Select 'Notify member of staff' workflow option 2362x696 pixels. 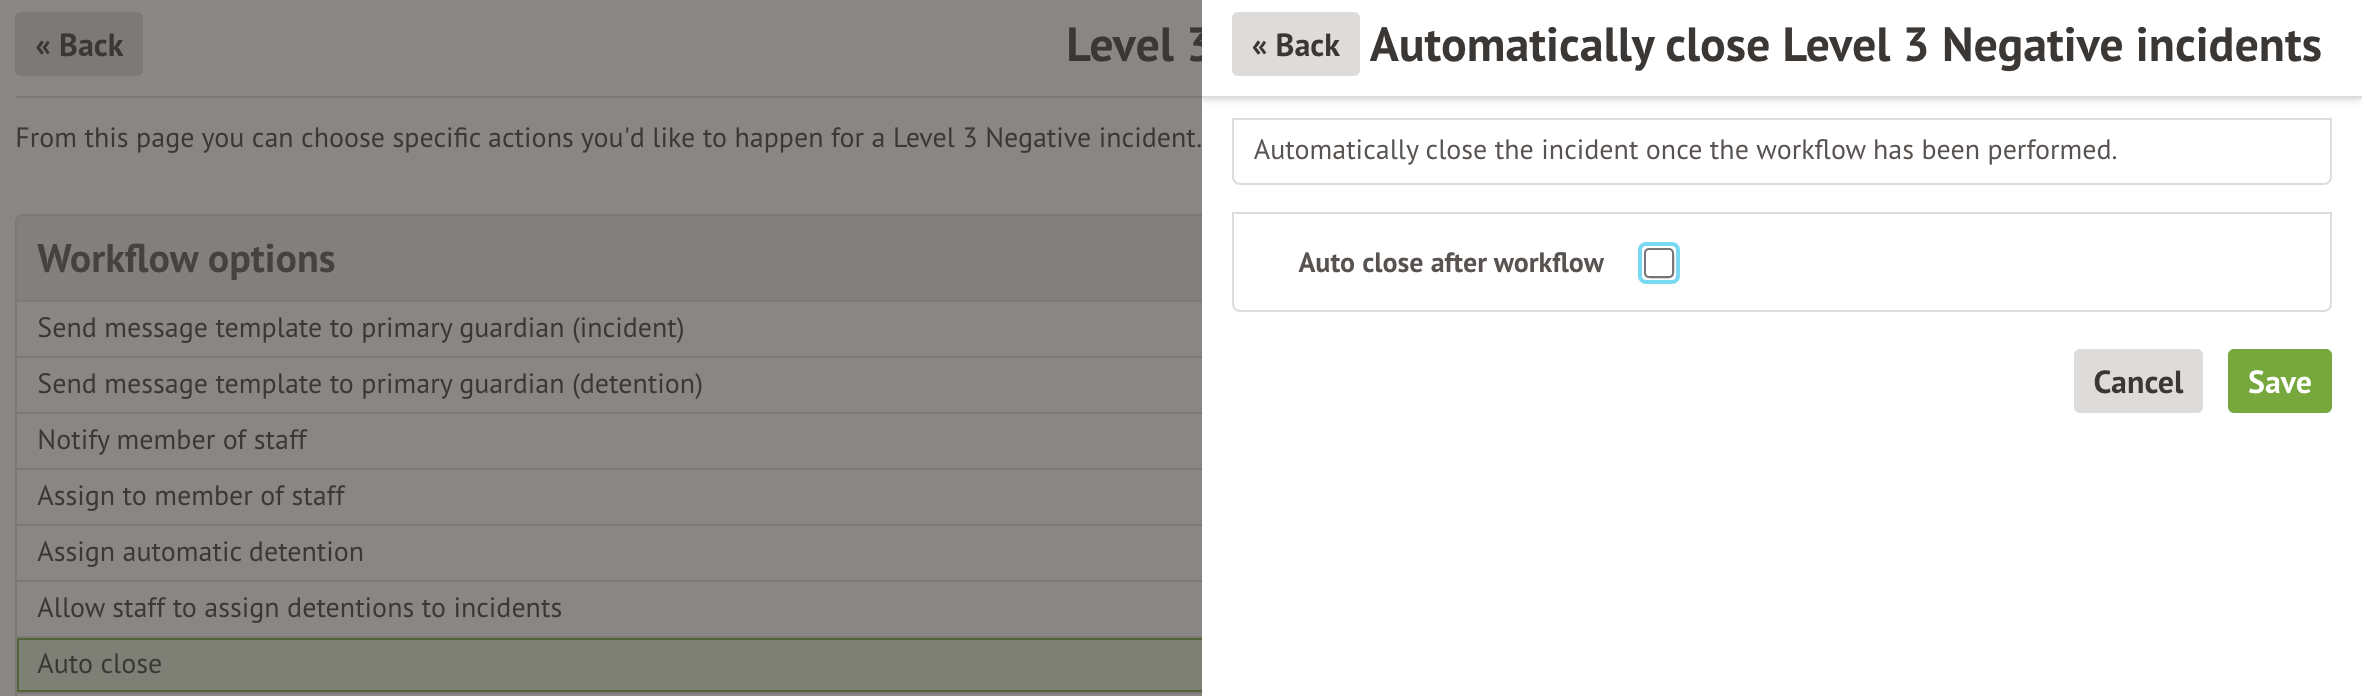pyautogui.click(x=172, y=440)
